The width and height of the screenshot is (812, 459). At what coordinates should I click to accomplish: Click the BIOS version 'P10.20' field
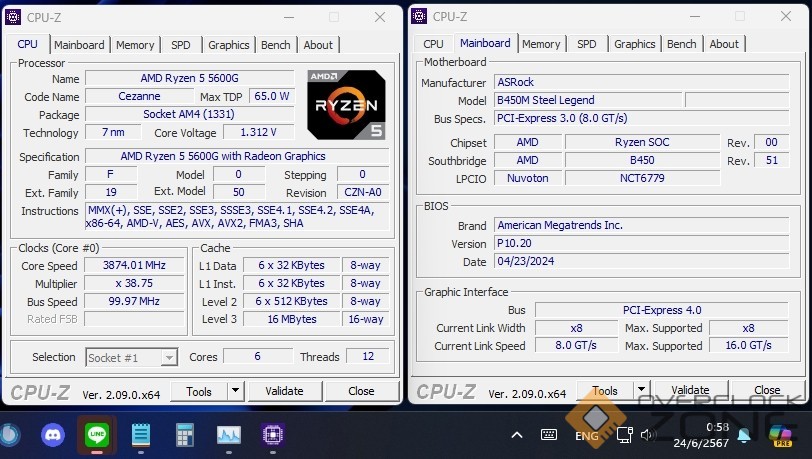pyautogui.click(x=641, y=243)
